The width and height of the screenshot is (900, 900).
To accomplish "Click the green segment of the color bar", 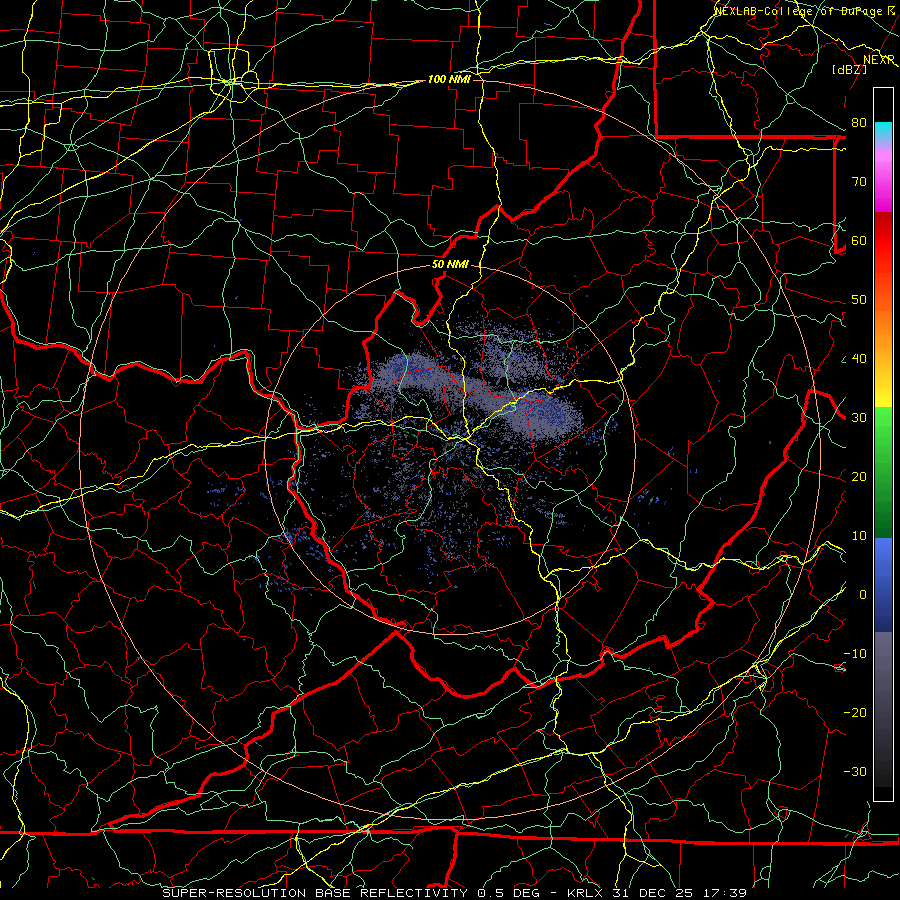I will tap(883, 472).
